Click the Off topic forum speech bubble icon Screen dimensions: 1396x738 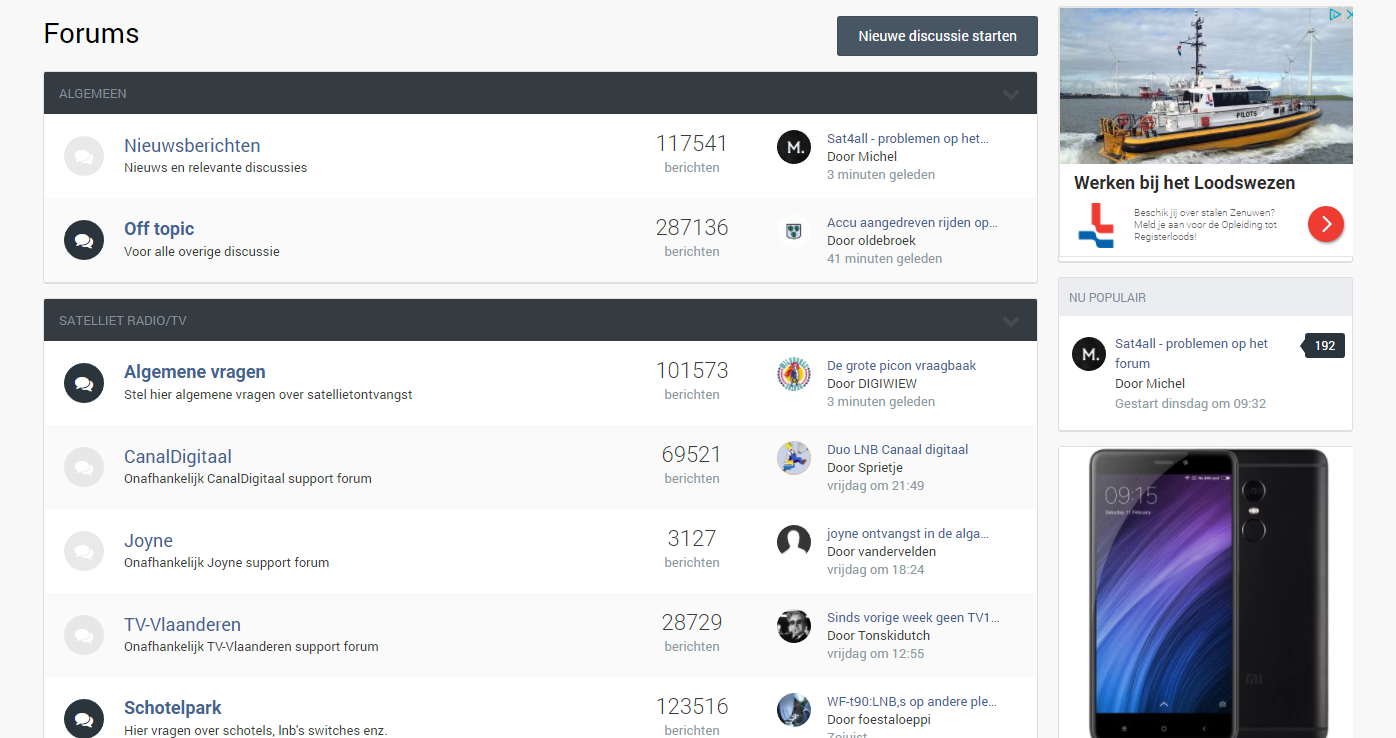coord(84,240)
